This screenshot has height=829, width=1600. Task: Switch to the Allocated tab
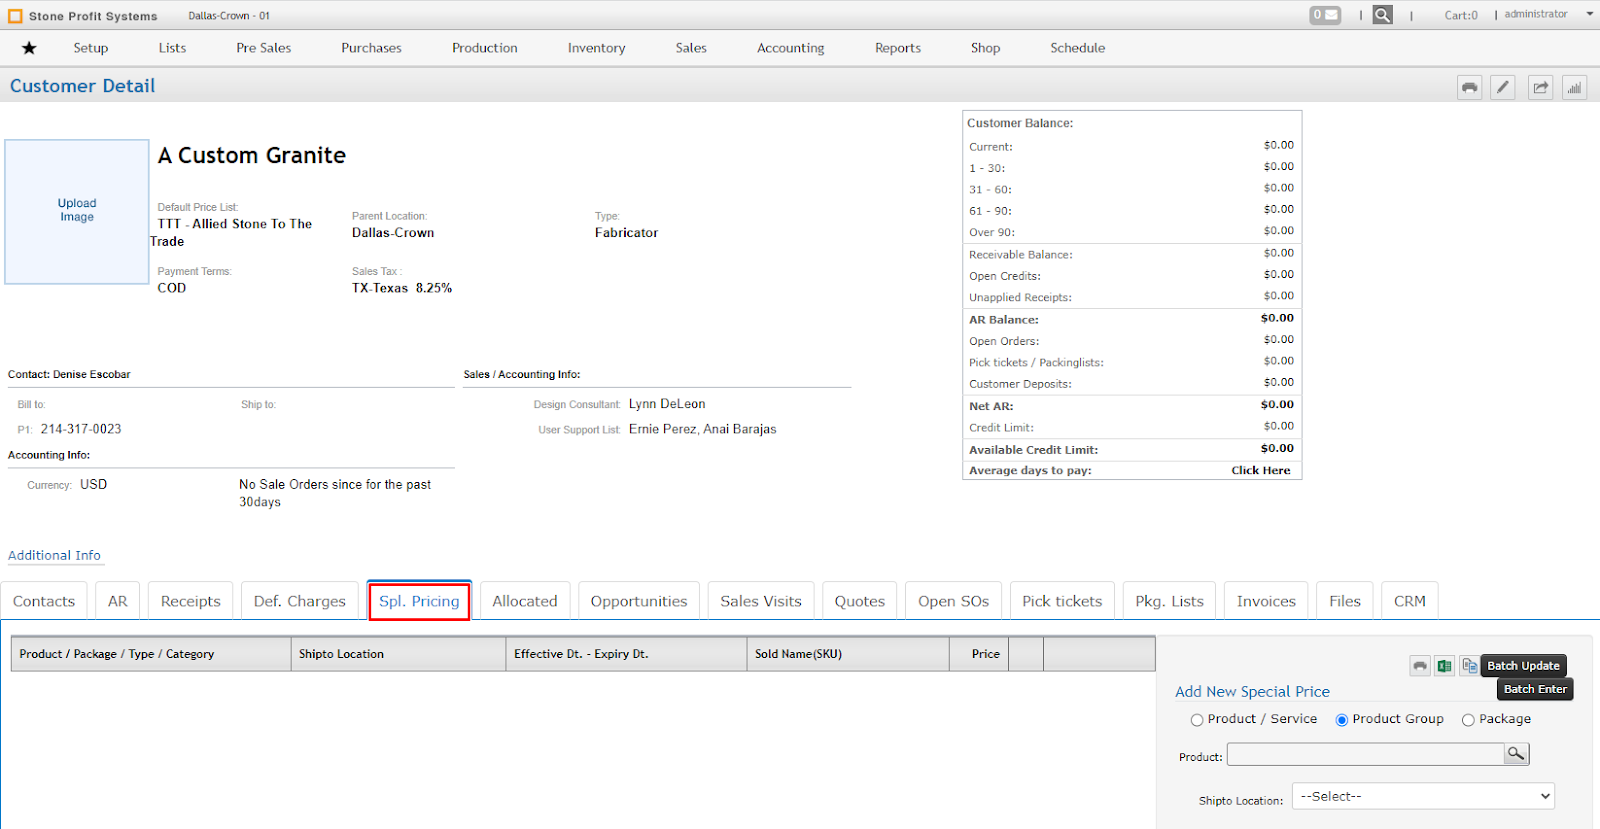(x=525, y=601)
